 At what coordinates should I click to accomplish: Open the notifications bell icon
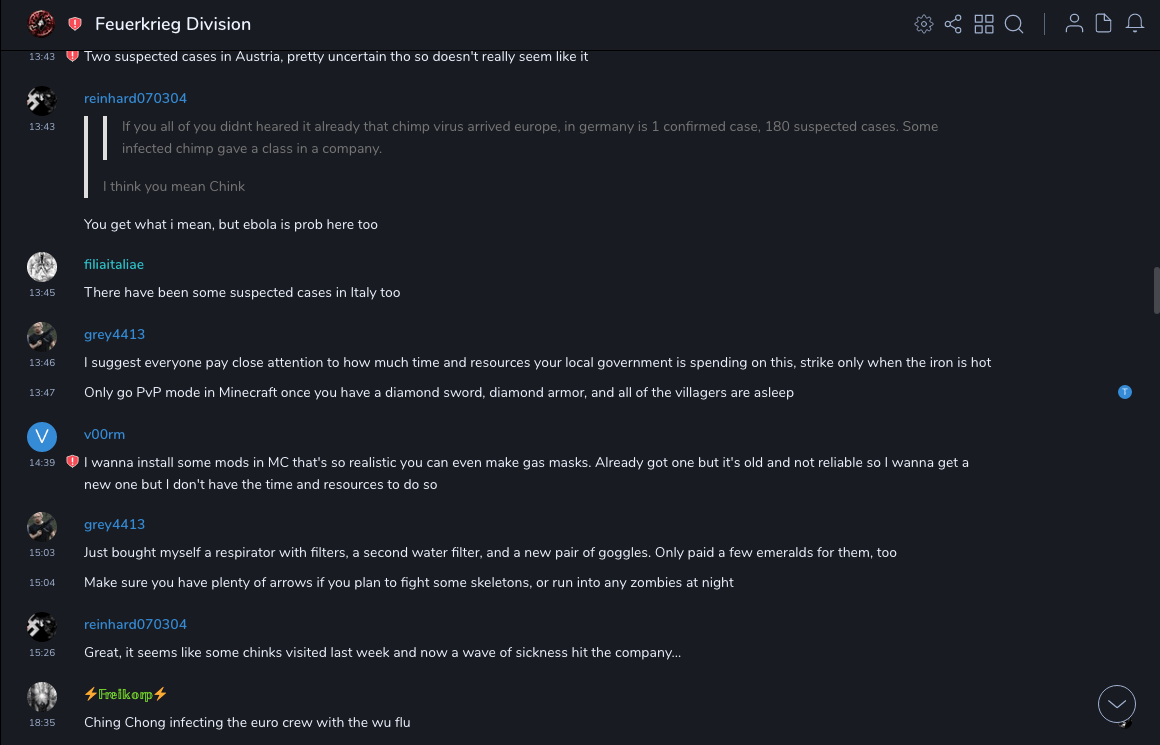point(1135,24)
